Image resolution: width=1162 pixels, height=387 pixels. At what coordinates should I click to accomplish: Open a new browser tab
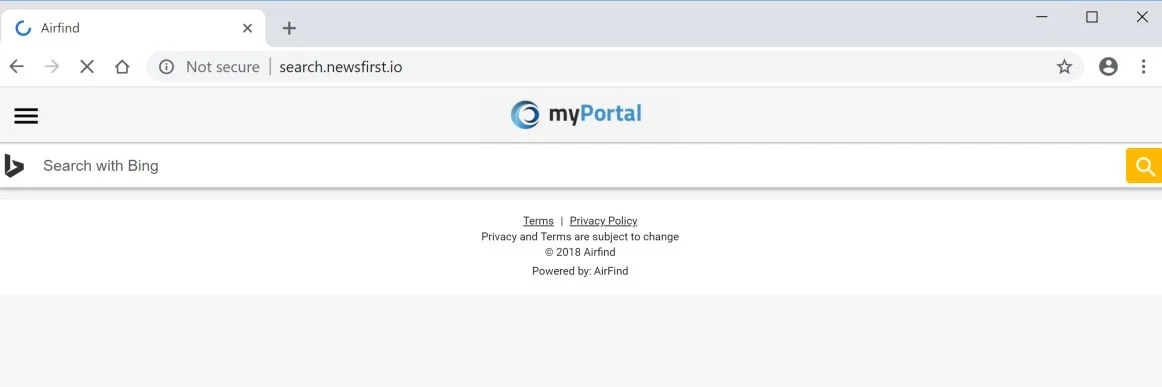point(289,28)
